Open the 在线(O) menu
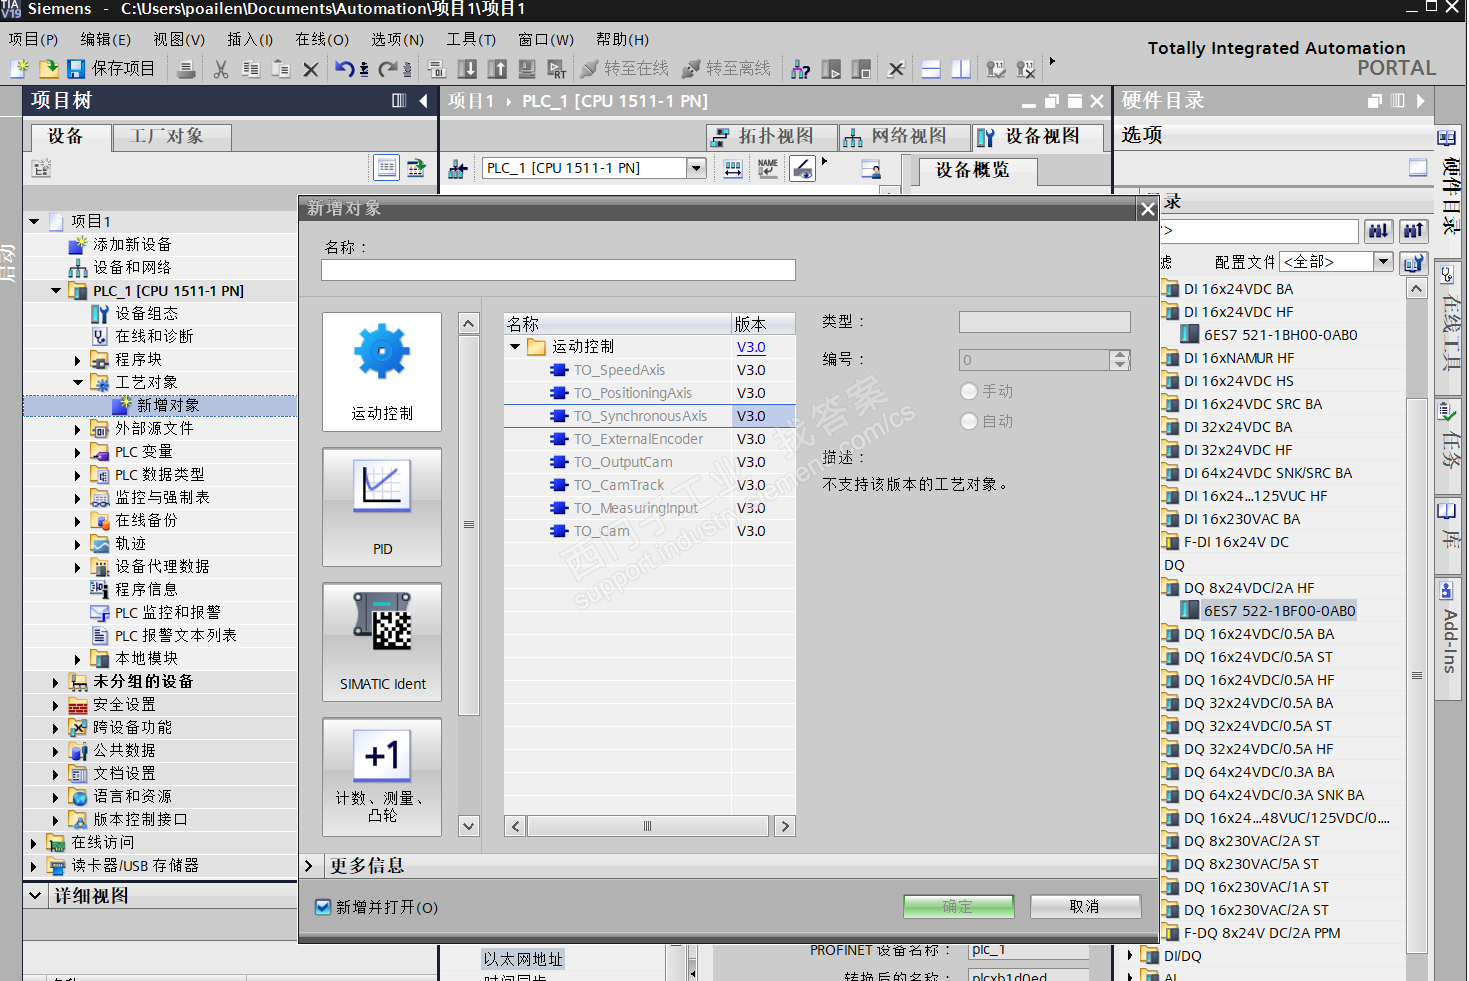 [322, 40]
